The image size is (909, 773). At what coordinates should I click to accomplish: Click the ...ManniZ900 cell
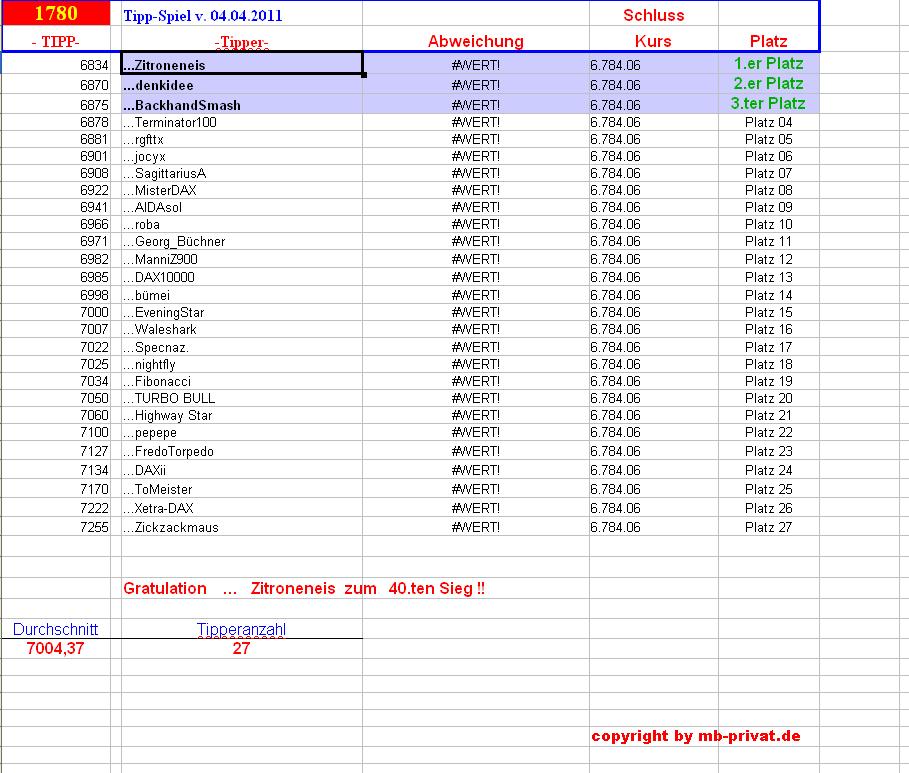point(242,259)
